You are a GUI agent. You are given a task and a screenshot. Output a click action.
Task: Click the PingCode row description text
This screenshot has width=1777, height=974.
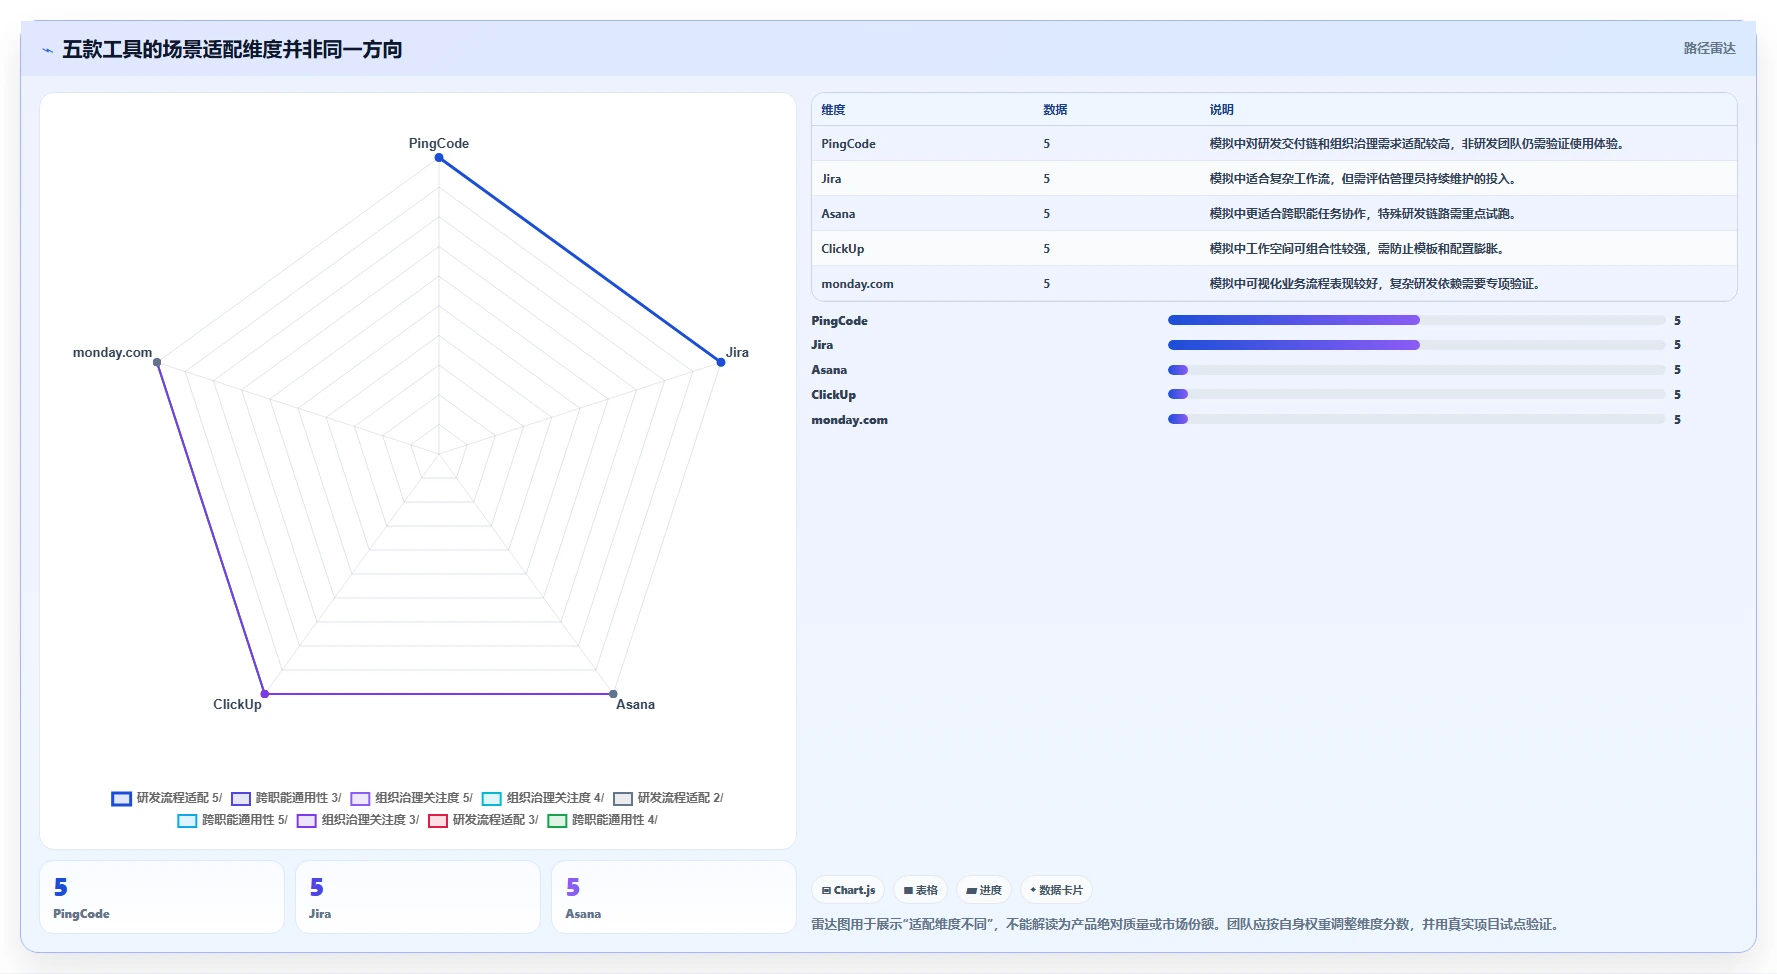tap(1419, 144)
